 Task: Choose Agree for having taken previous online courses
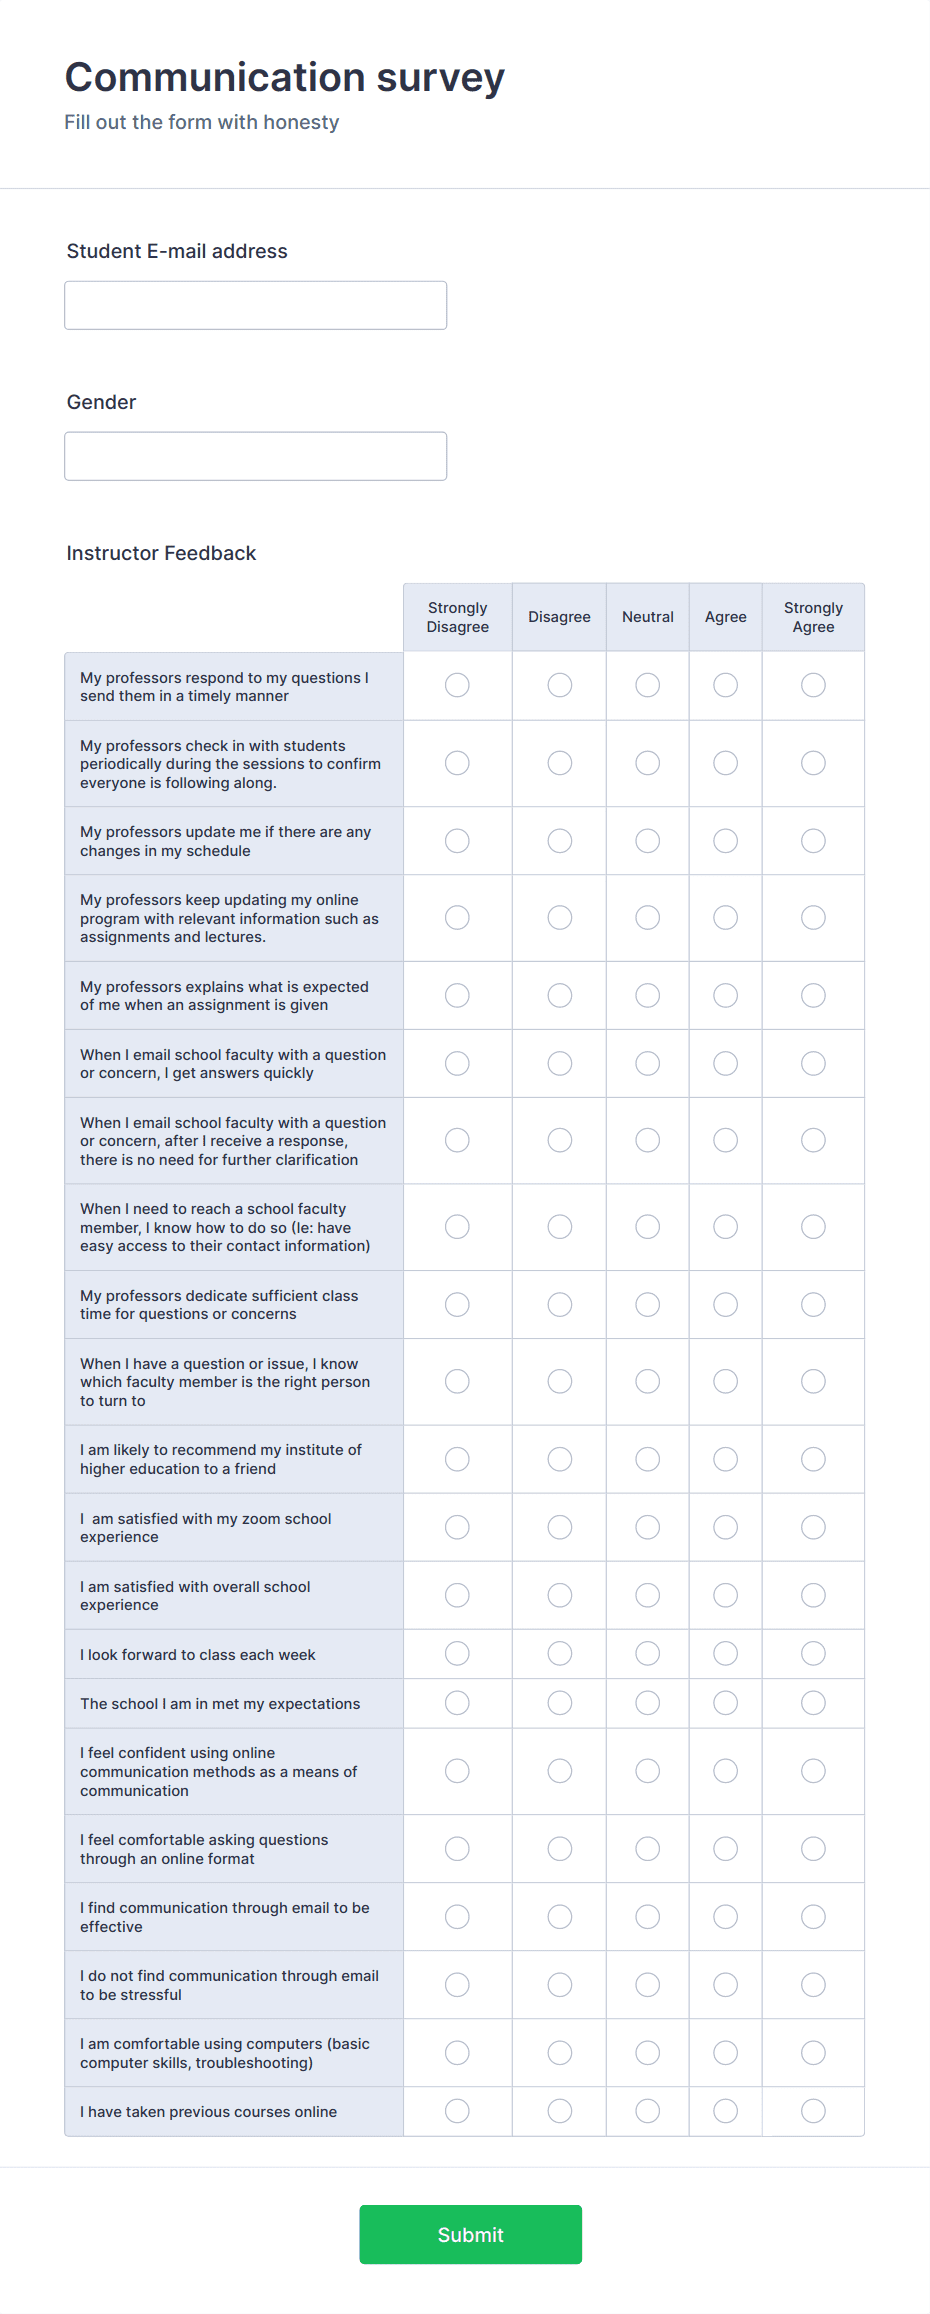tap(725, 2111)
